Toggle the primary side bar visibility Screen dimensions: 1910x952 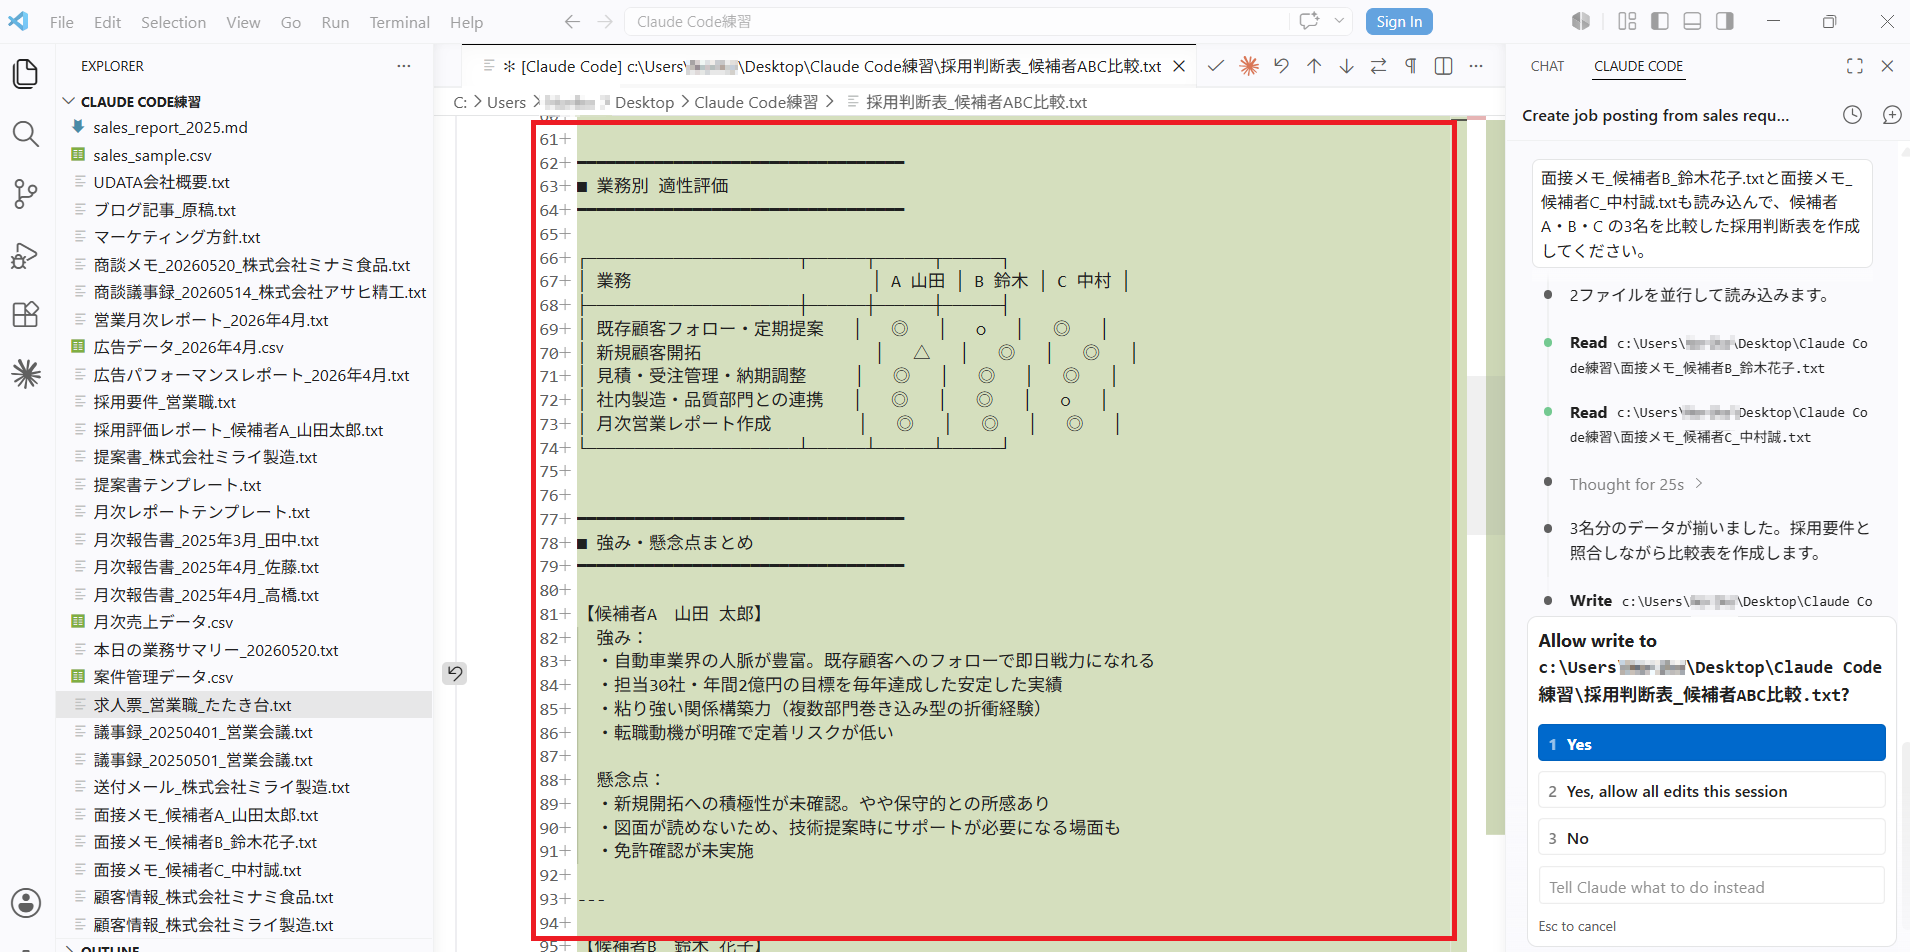(x=1660, y=21)
